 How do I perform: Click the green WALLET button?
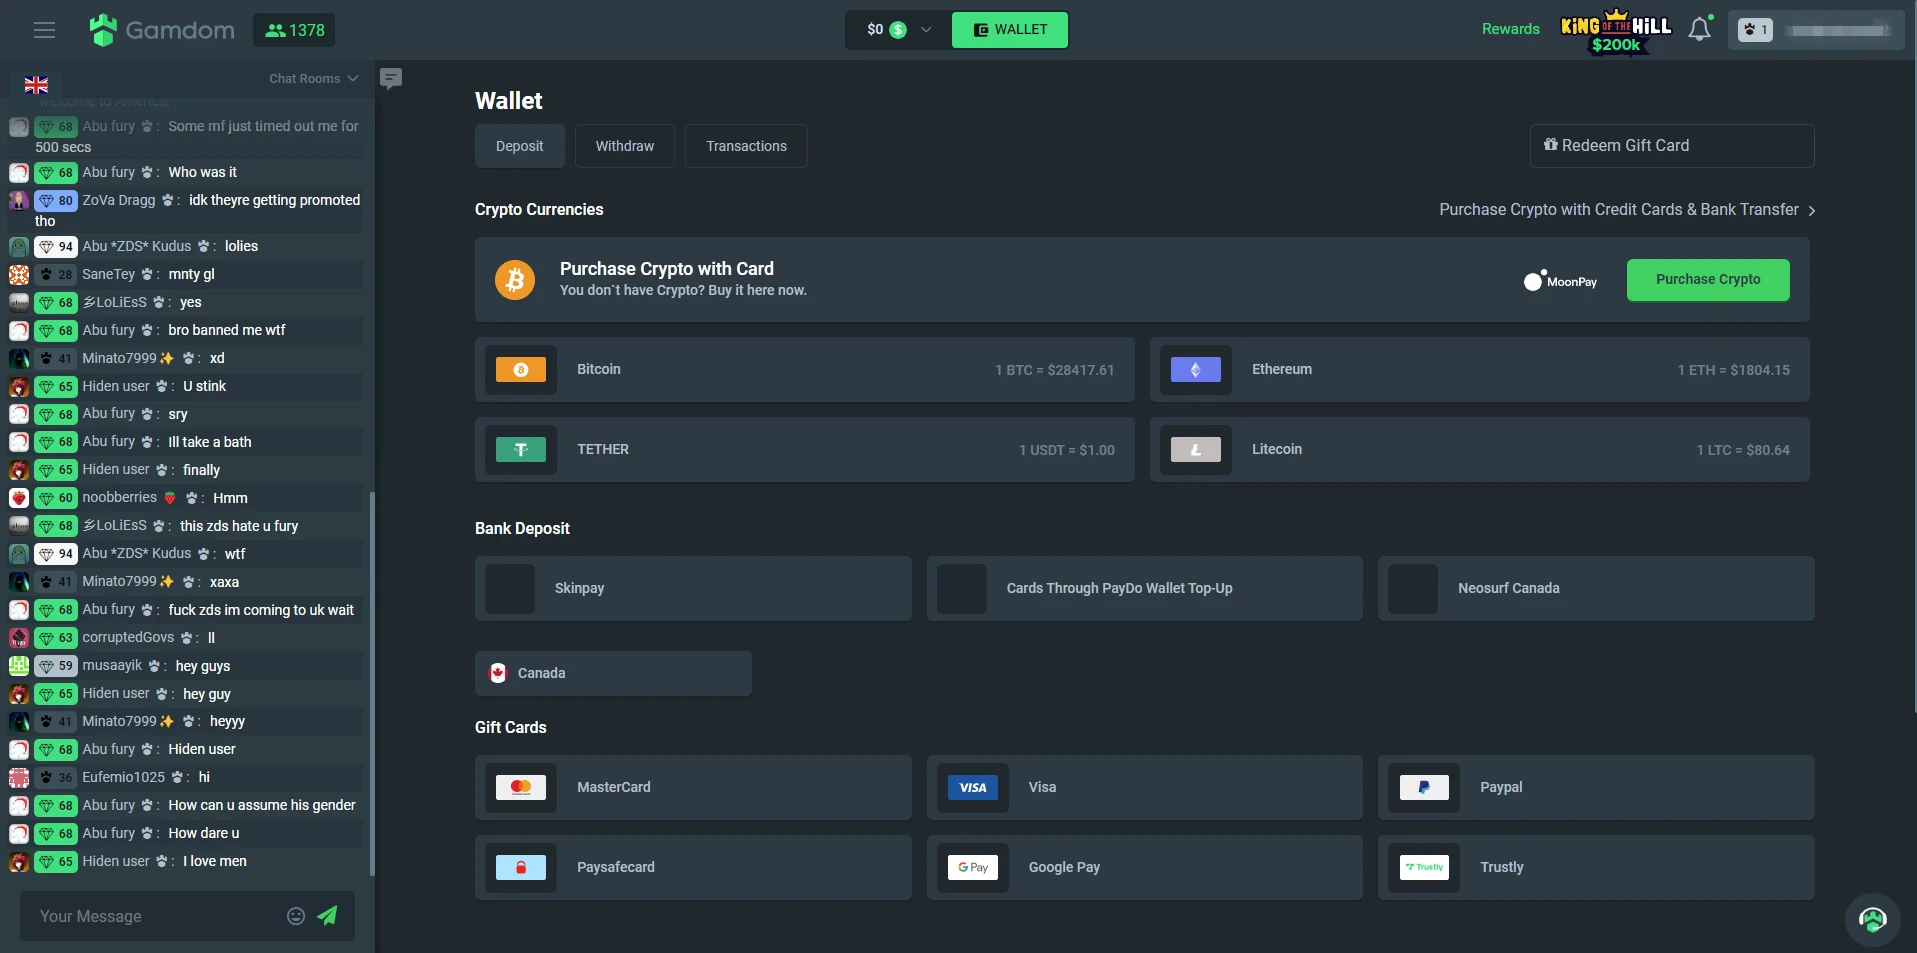(1010, 30)
